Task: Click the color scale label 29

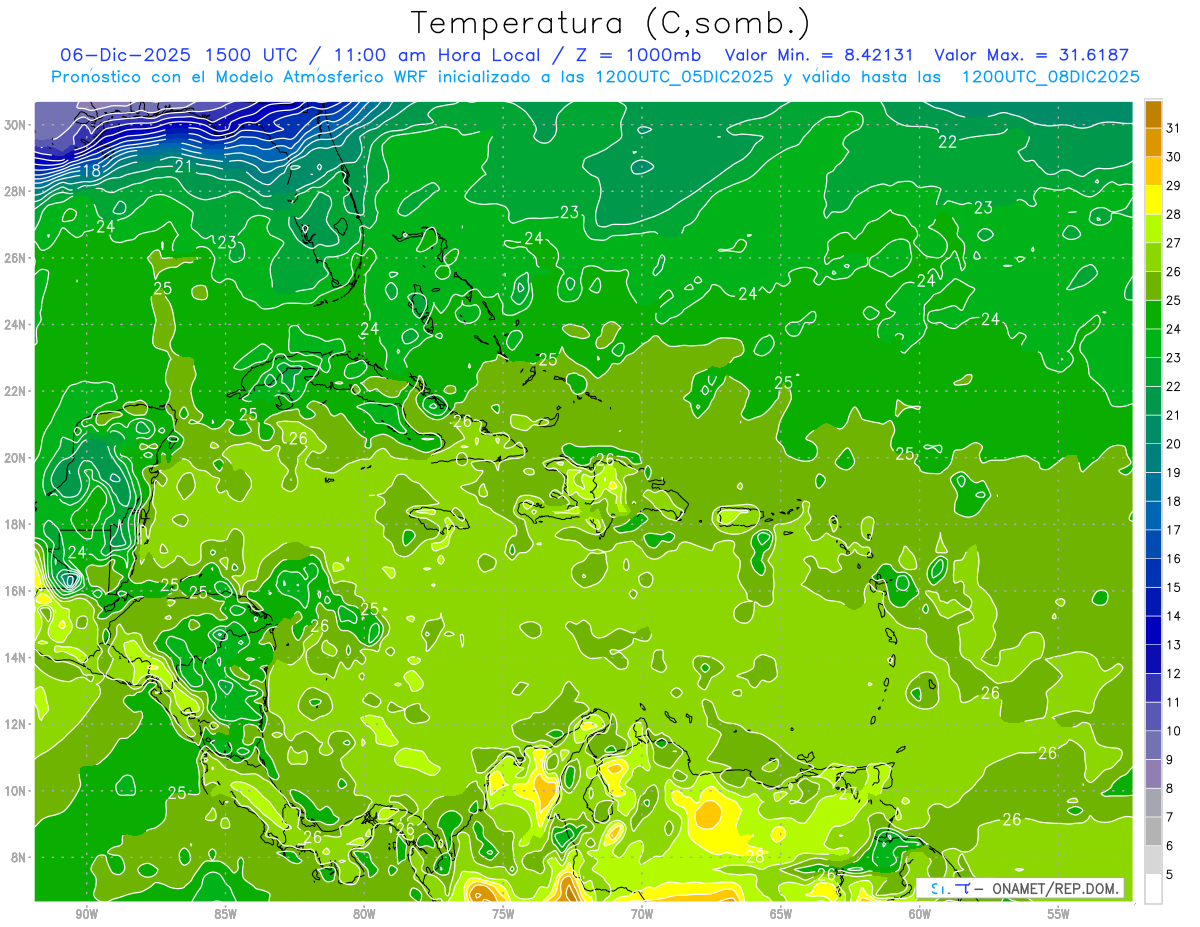Action: point(1173,185)
